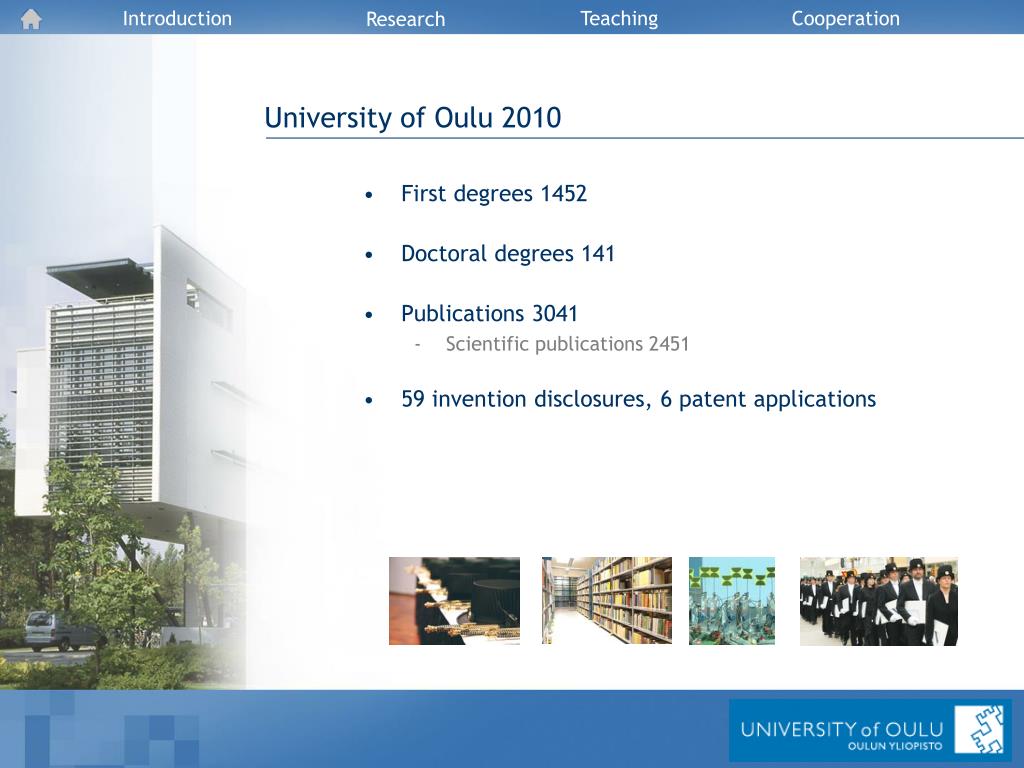Click the home icon in the navigation bar
Image resolution: width=1024 pixels, height=768 pixels.
coord(31,19)
